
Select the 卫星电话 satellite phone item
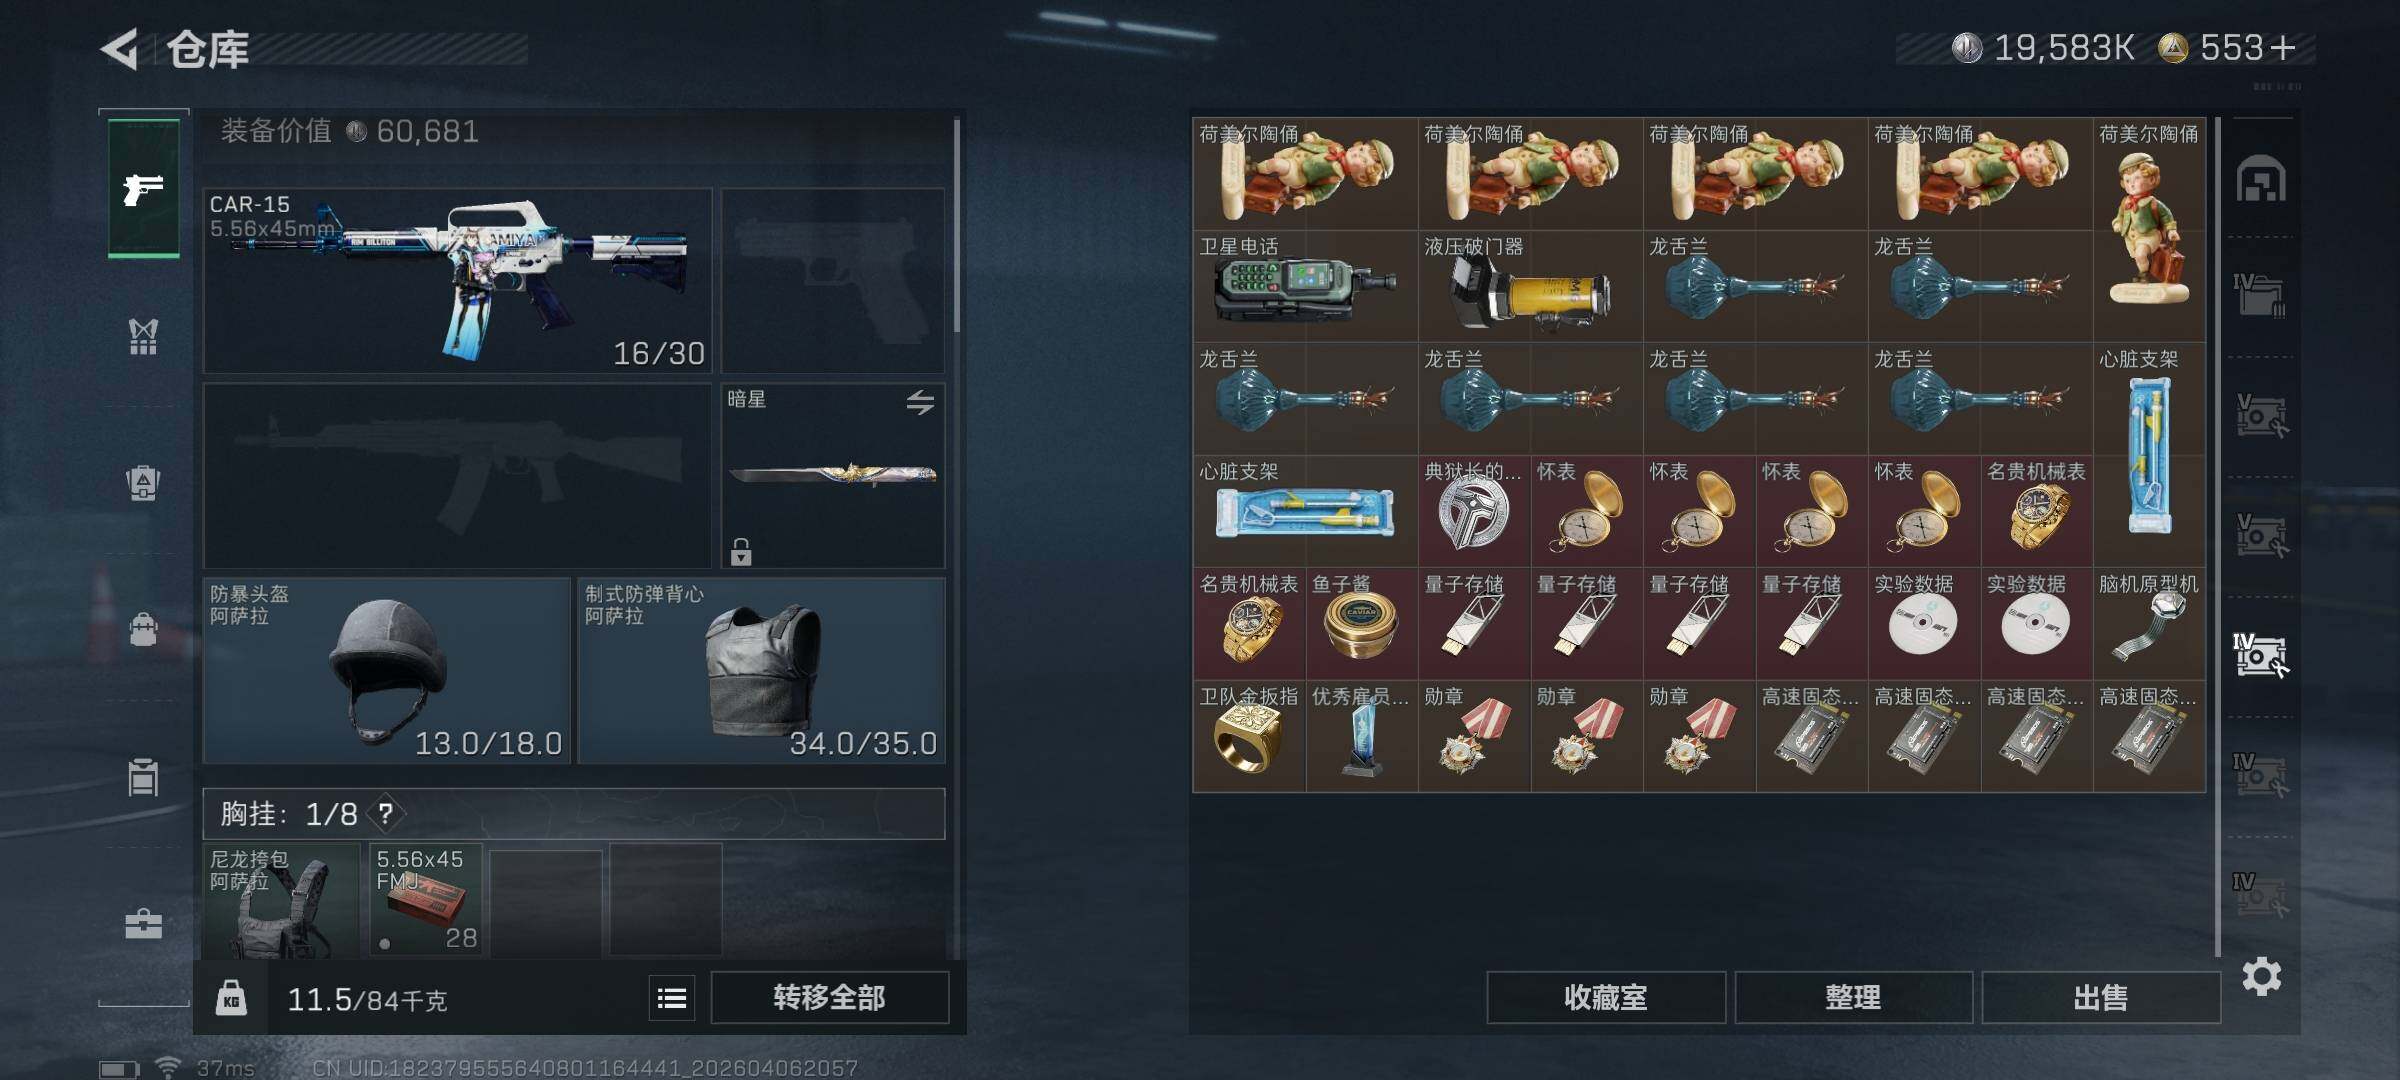[1305, 287]
